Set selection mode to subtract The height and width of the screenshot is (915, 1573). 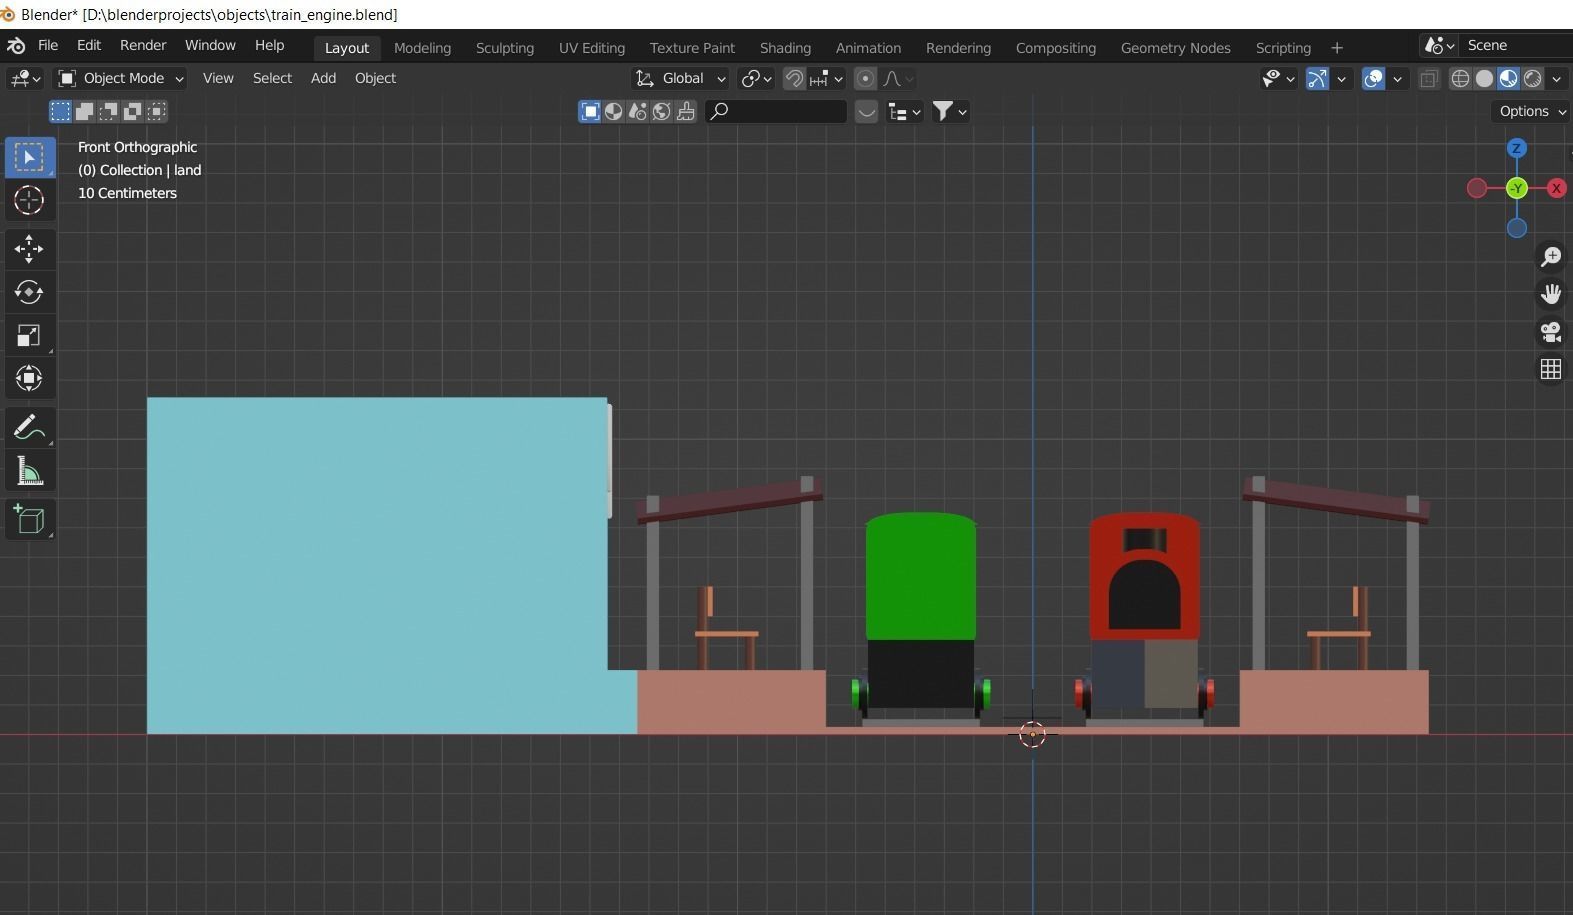coord(109,111)
